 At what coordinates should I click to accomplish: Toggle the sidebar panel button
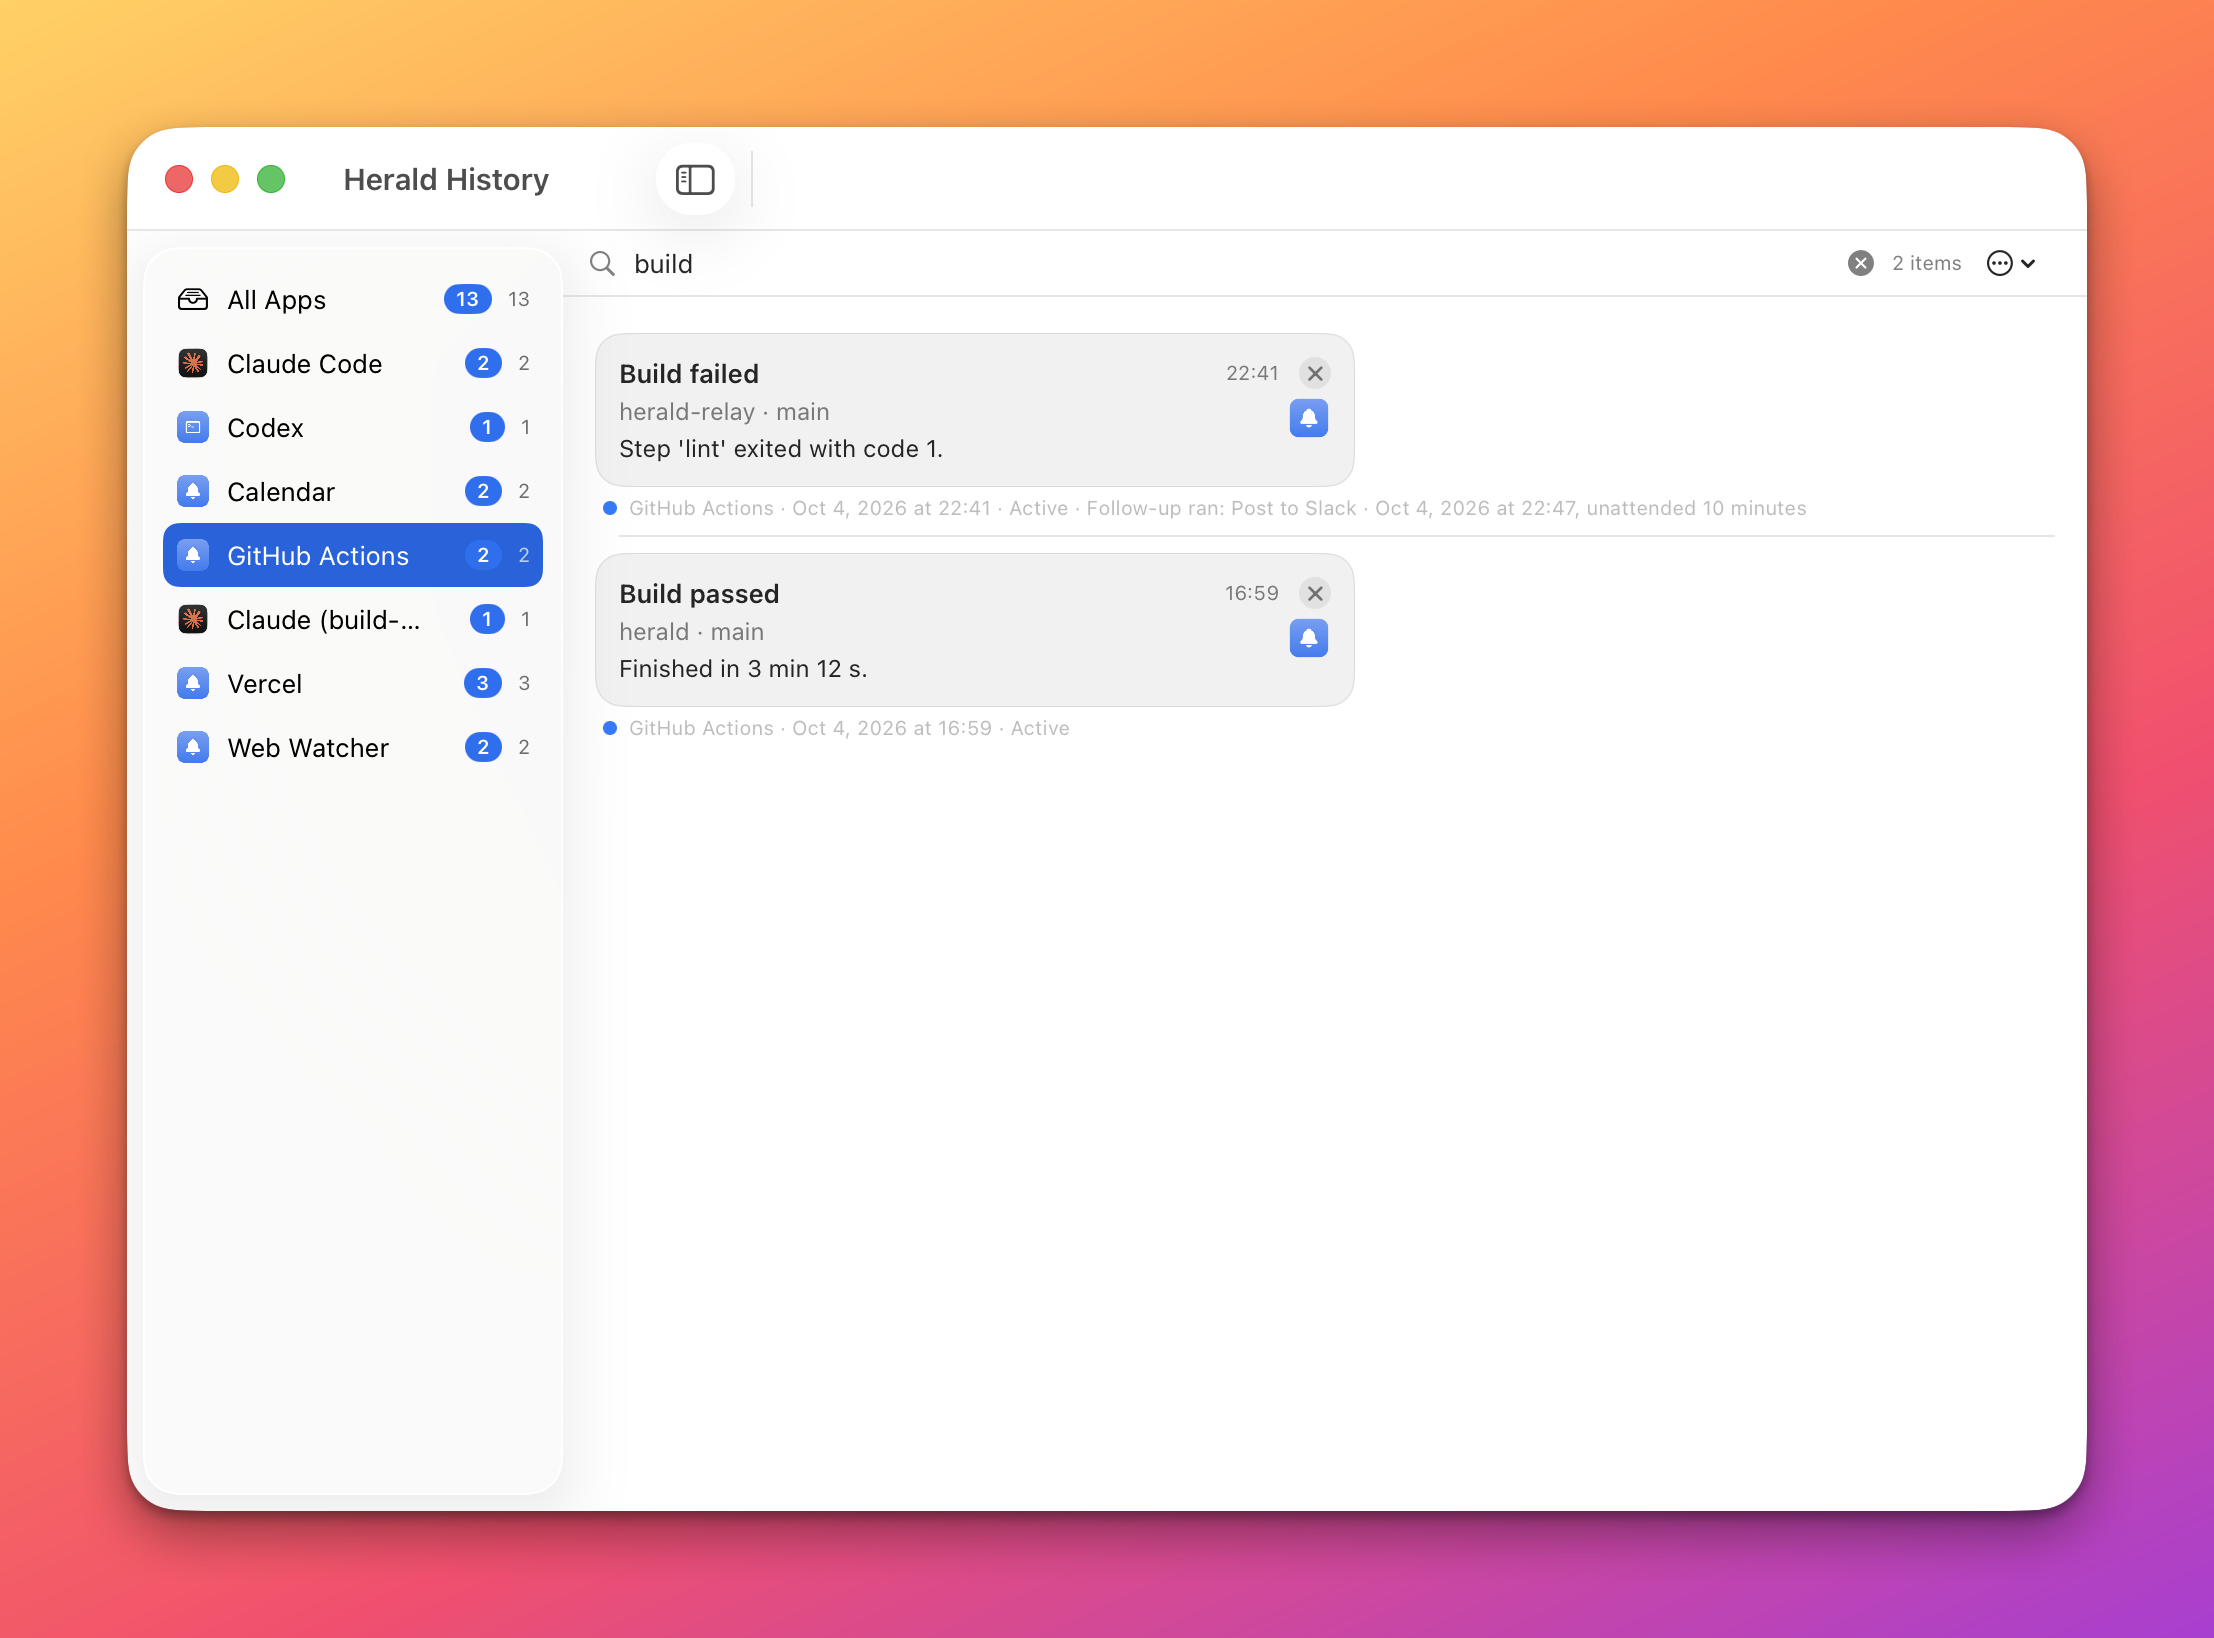[x=695, y=180]
